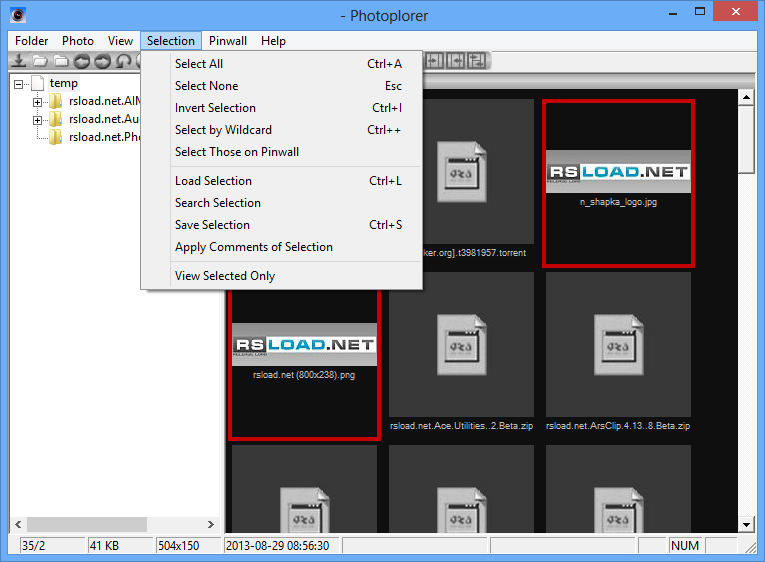Click the temp root document icon
Screen dimensions: 765x562
click(38, 83)
